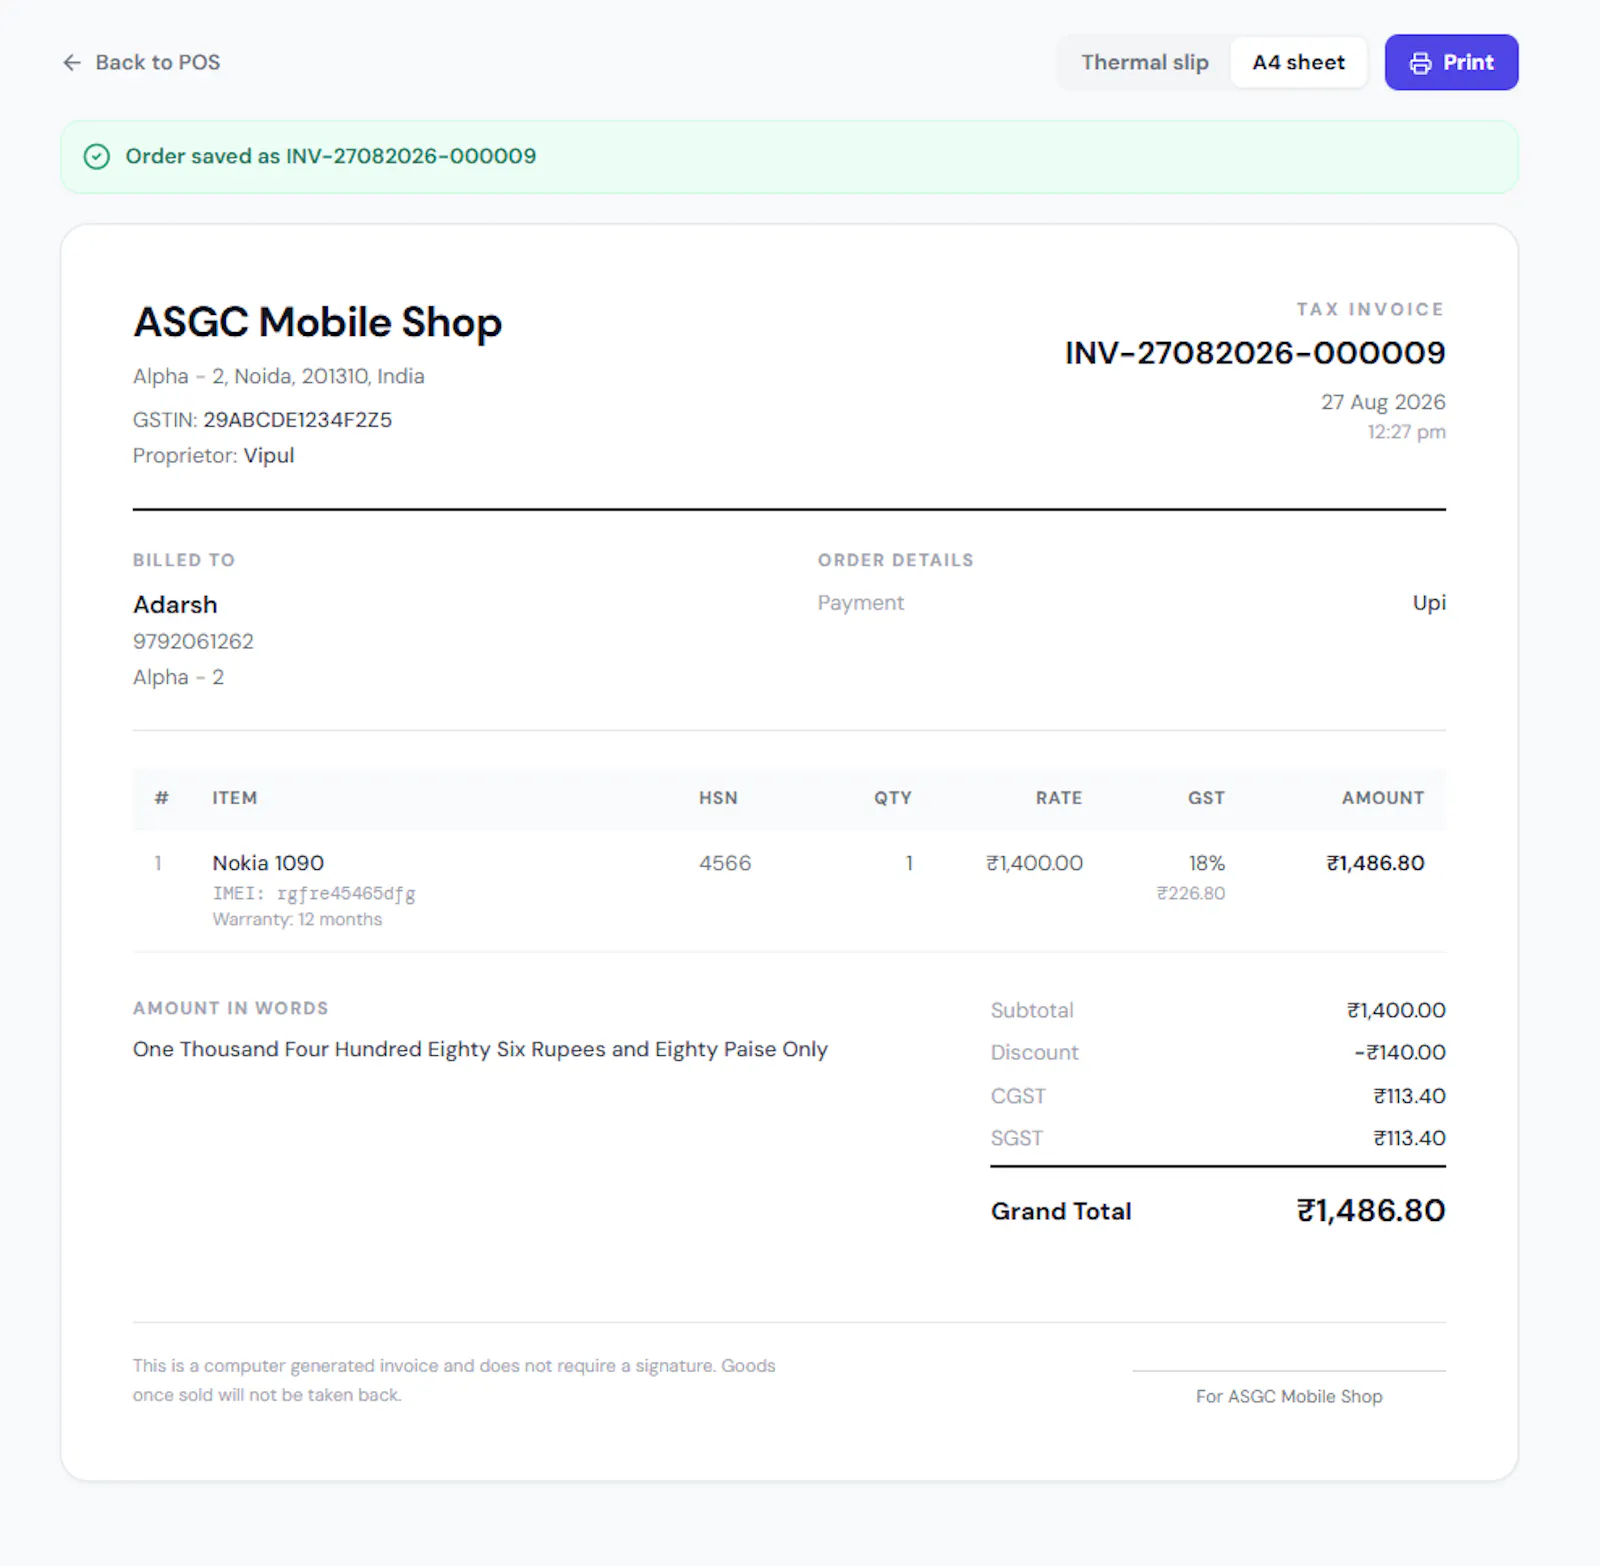The height and width of the screenshot is (1566, 1600).
Task: Click the green success checkmark icon
Action: [97, 156]
